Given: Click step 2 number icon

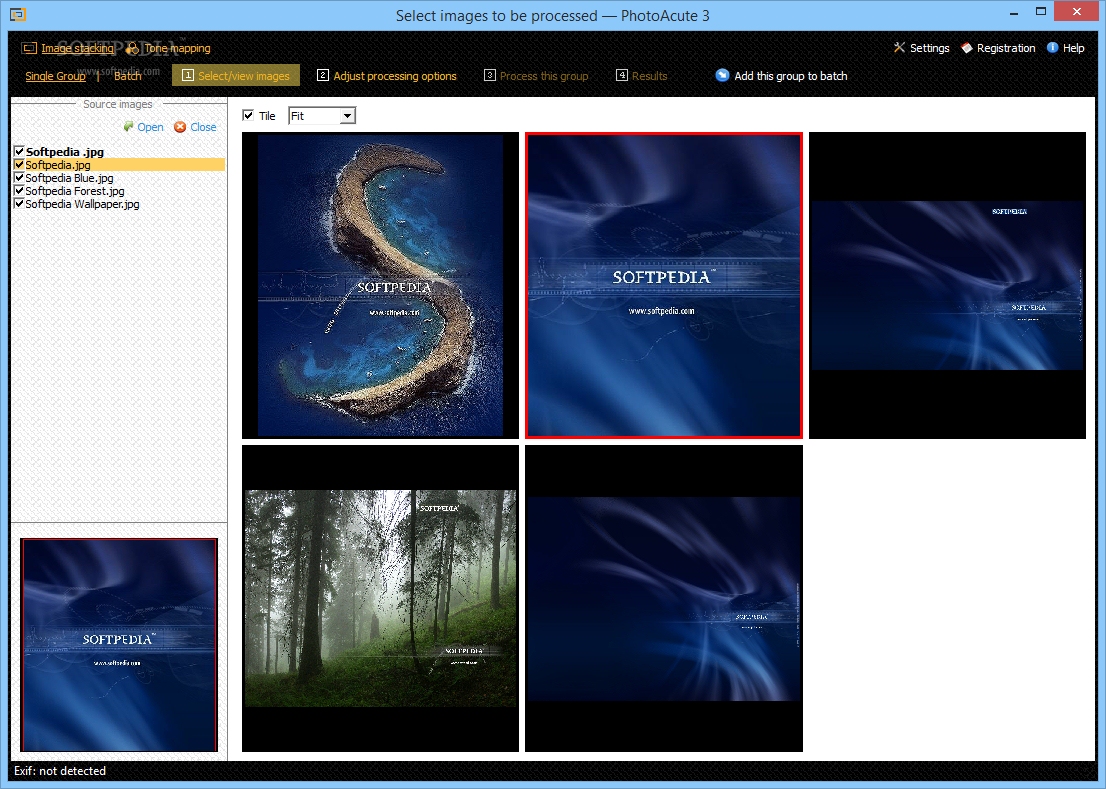Looking at the screenshot, I should [322, 75].
